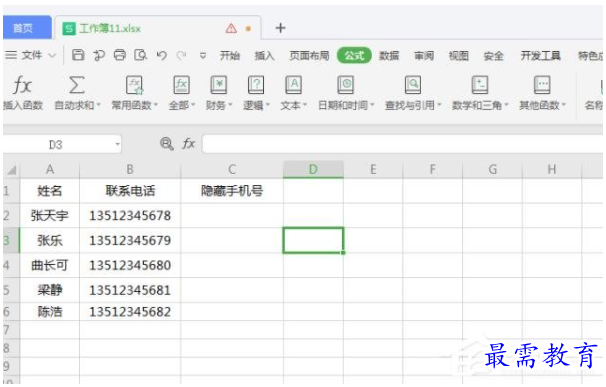Go to the 首页 home tab
This screenshot has height=387, width=606.
click(x=26, y=28)
